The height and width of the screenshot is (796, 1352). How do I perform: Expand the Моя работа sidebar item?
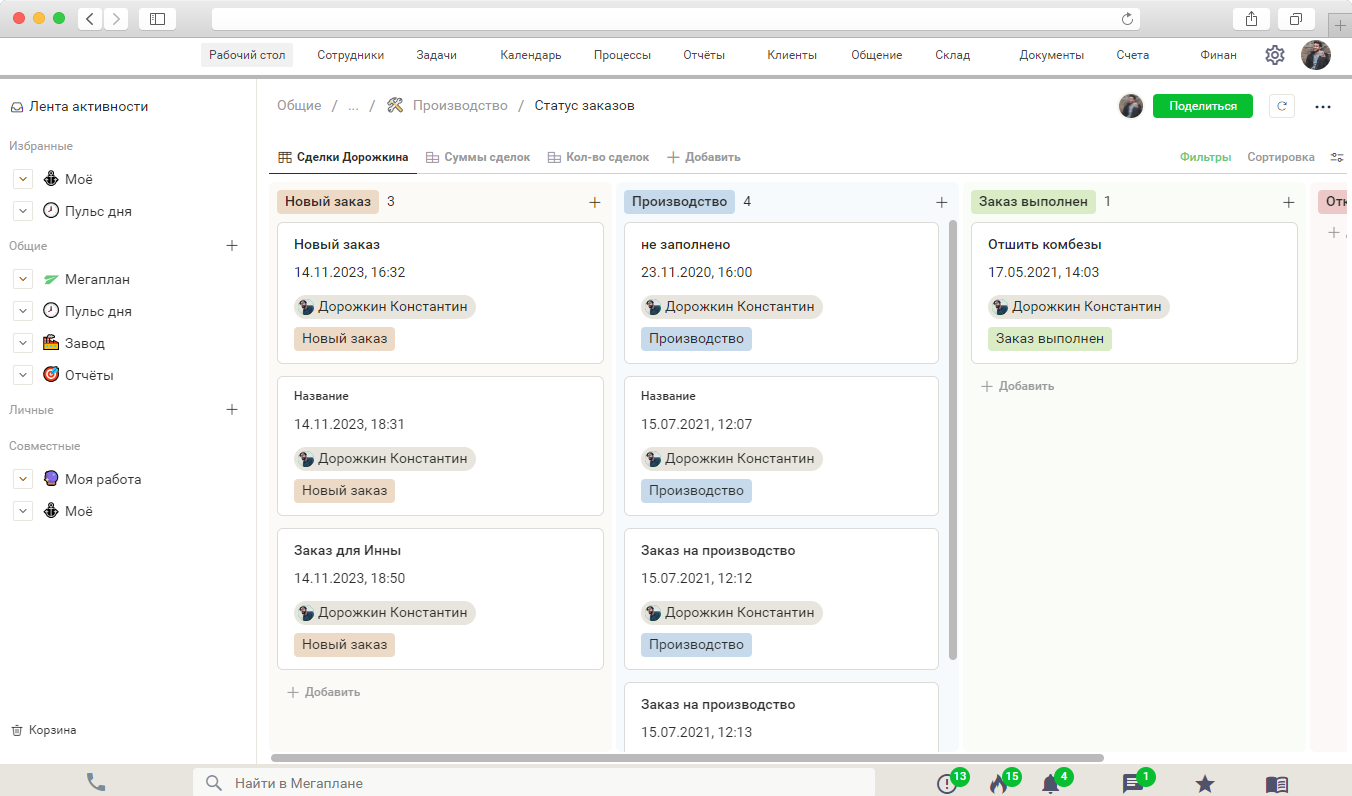23,479
